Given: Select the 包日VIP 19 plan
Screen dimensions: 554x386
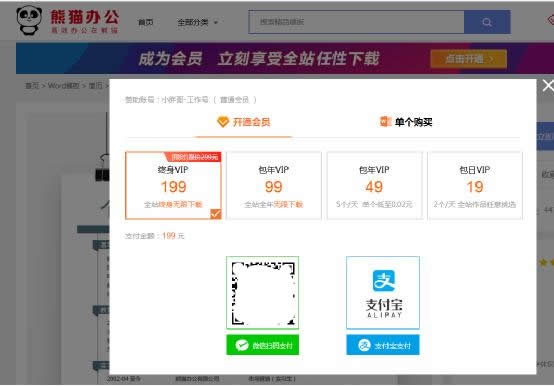Looking at the screenshot, I should pos(475,186).
